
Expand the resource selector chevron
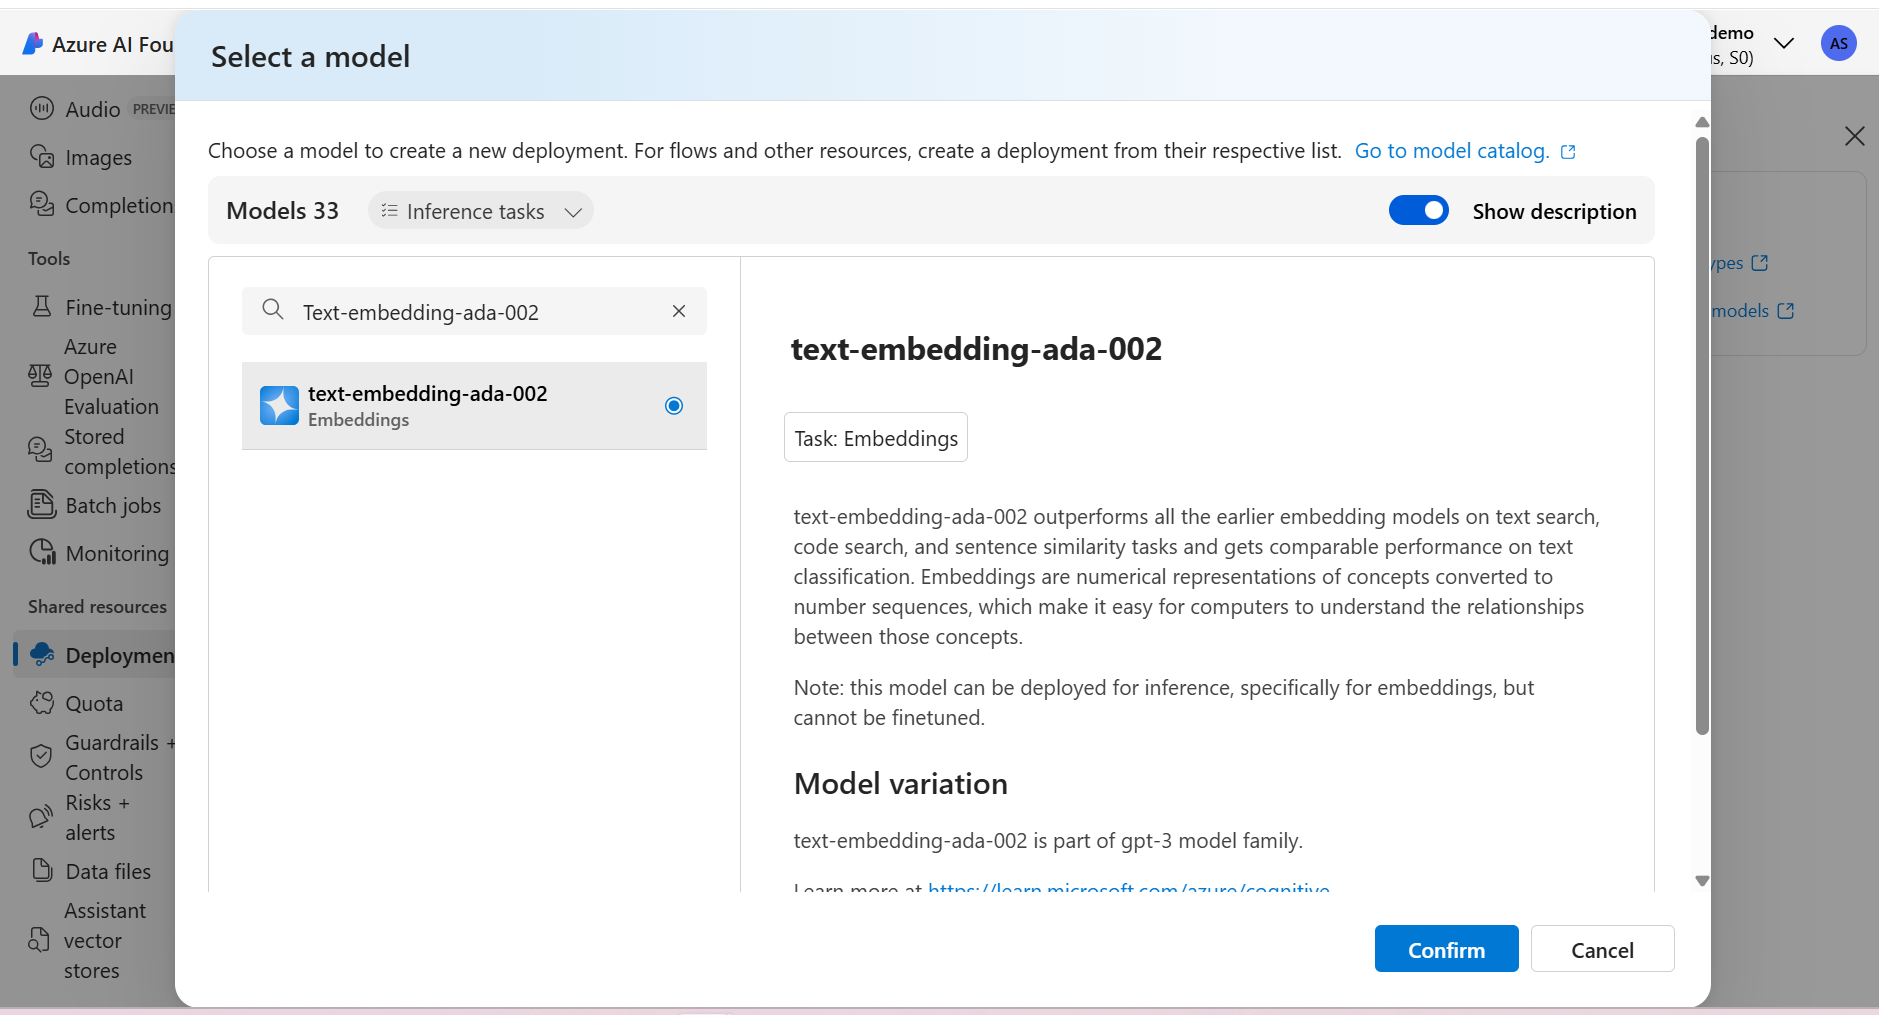(1783, 43)
